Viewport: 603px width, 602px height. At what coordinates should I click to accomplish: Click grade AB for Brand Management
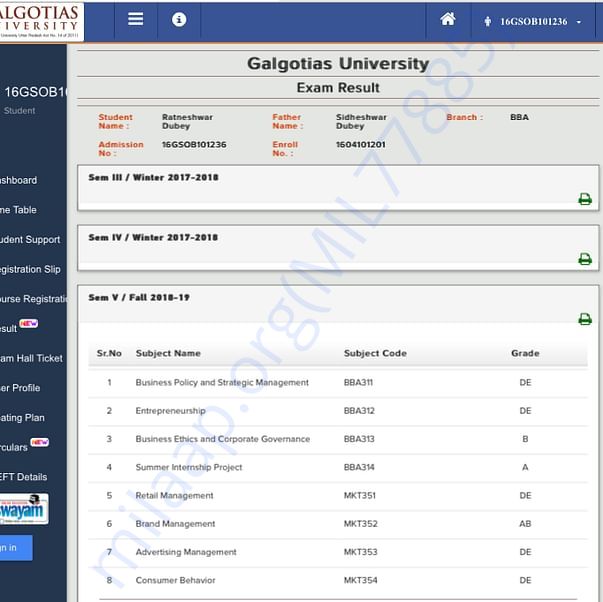(x=525, y=524)
